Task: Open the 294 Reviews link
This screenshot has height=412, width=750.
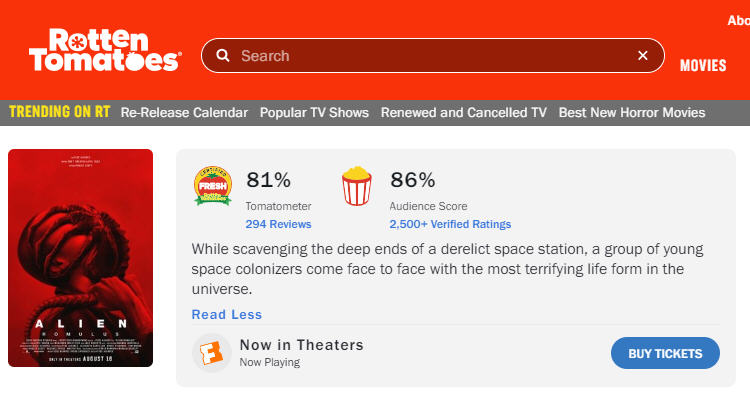Action: [278, 224]
